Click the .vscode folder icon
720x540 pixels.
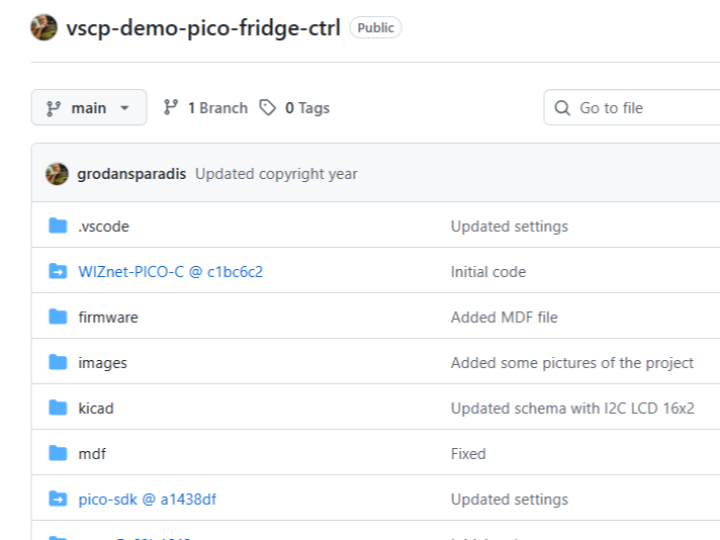tap(58, 226)
